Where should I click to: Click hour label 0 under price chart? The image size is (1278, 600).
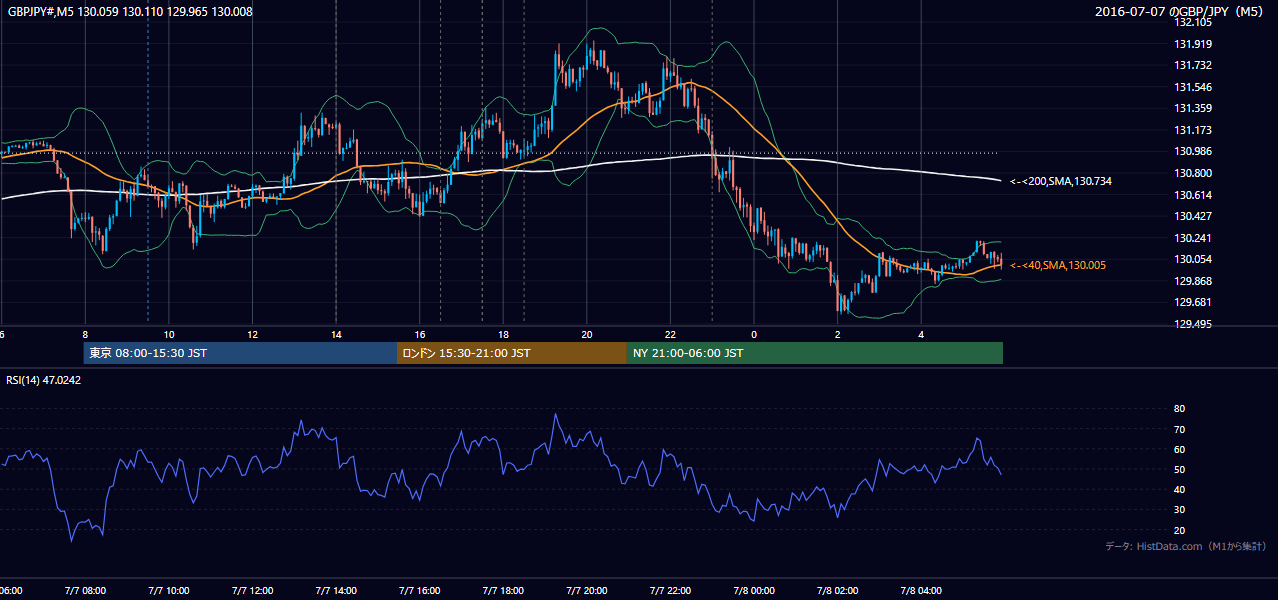point(755,334)
